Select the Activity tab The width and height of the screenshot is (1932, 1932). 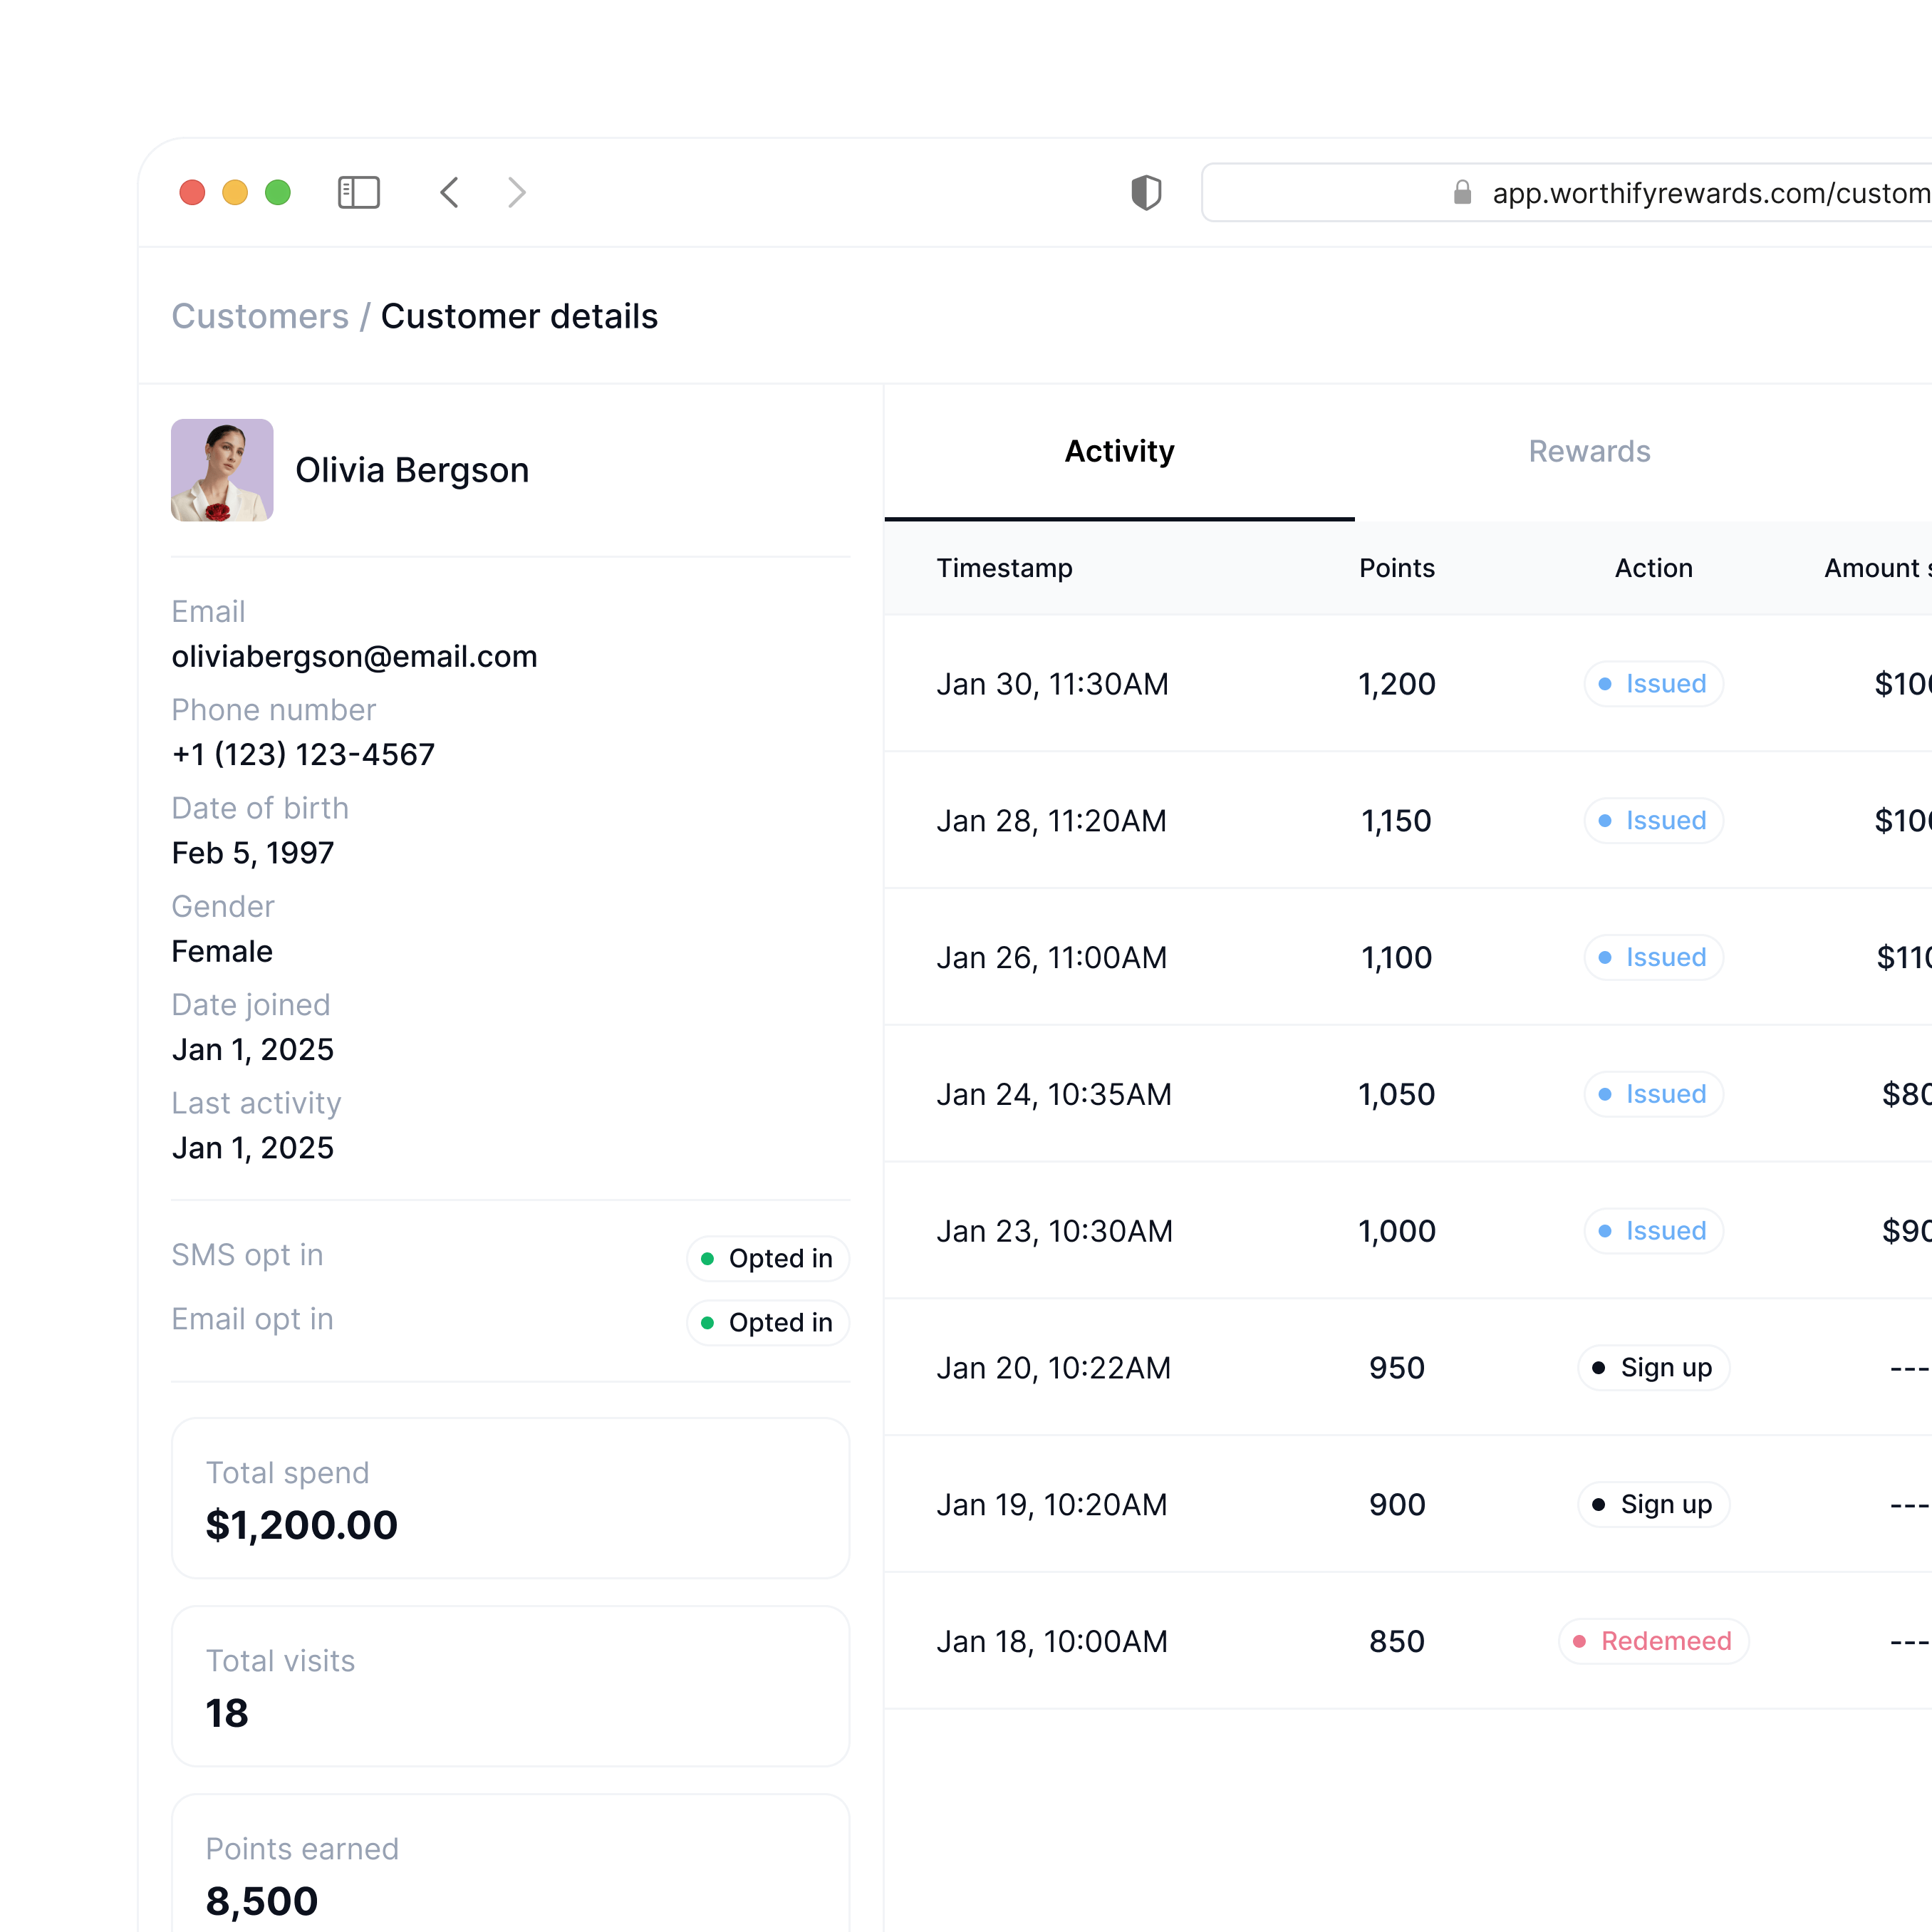(1119, 451)
